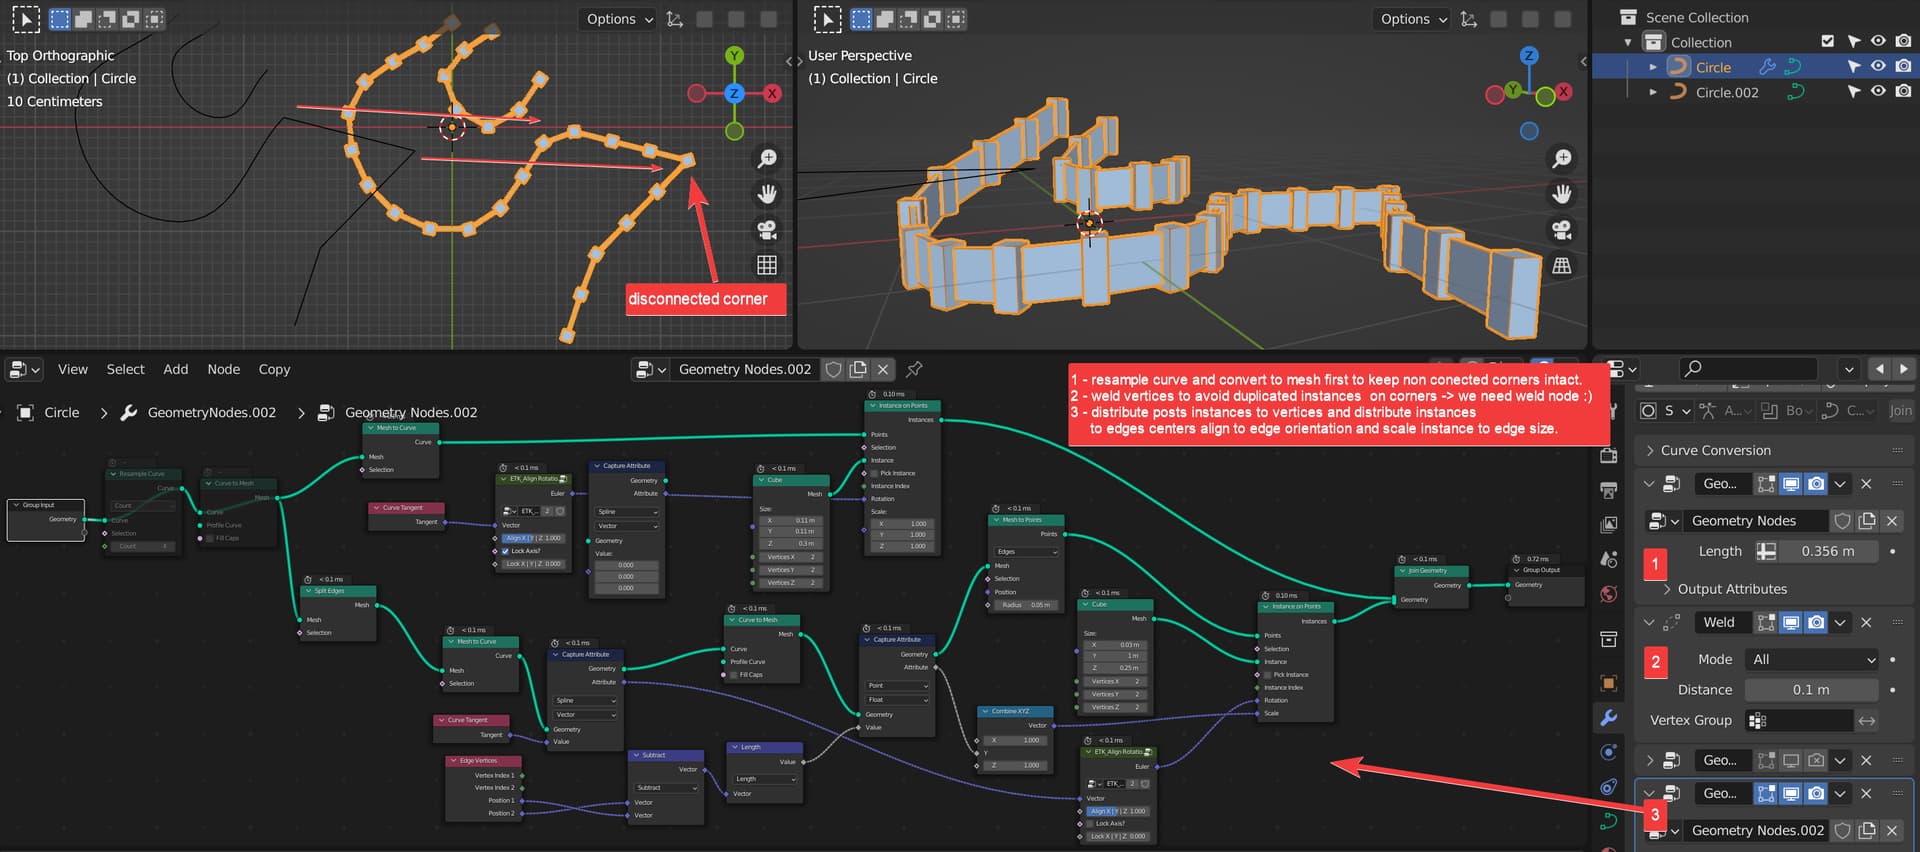This screenshot has width=1920, height=852.
Task: Click the wrench modifier icon on Circle outliner row
Action: click(1767, 67)
